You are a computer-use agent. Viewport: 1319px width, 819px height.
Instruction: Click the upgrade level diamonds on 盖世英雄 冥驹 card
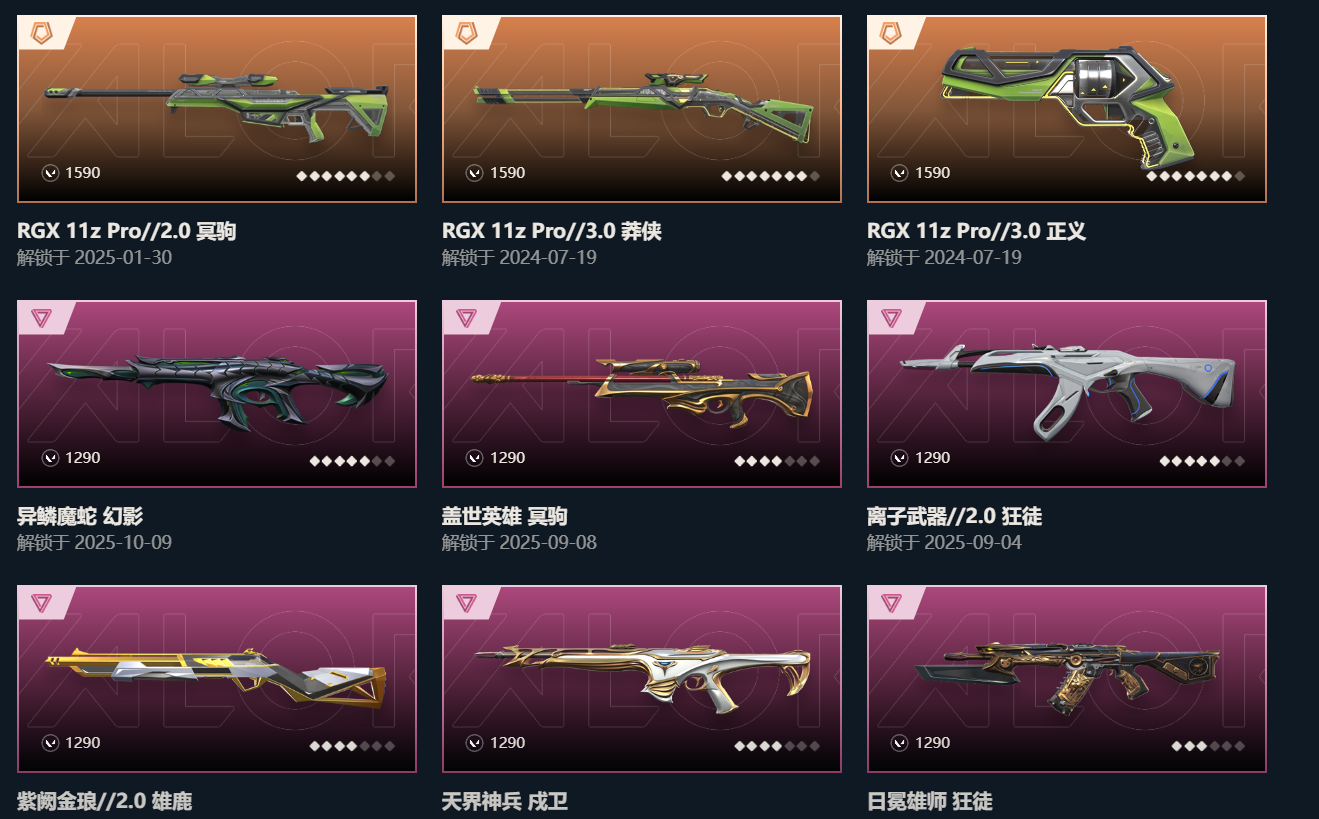pos(777,461)
